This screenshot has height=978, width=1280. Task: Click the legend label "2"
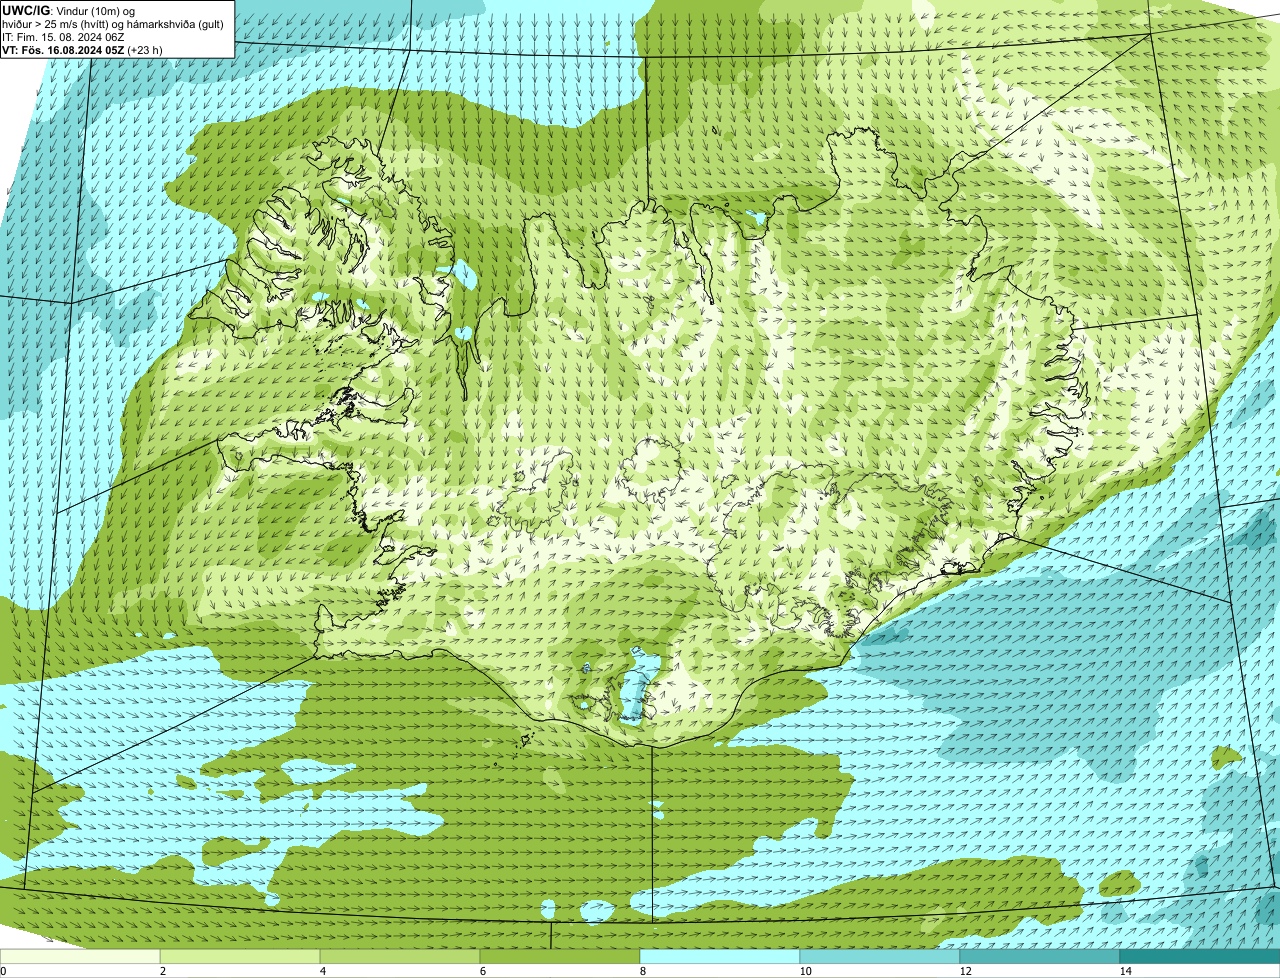pos(162,971)
